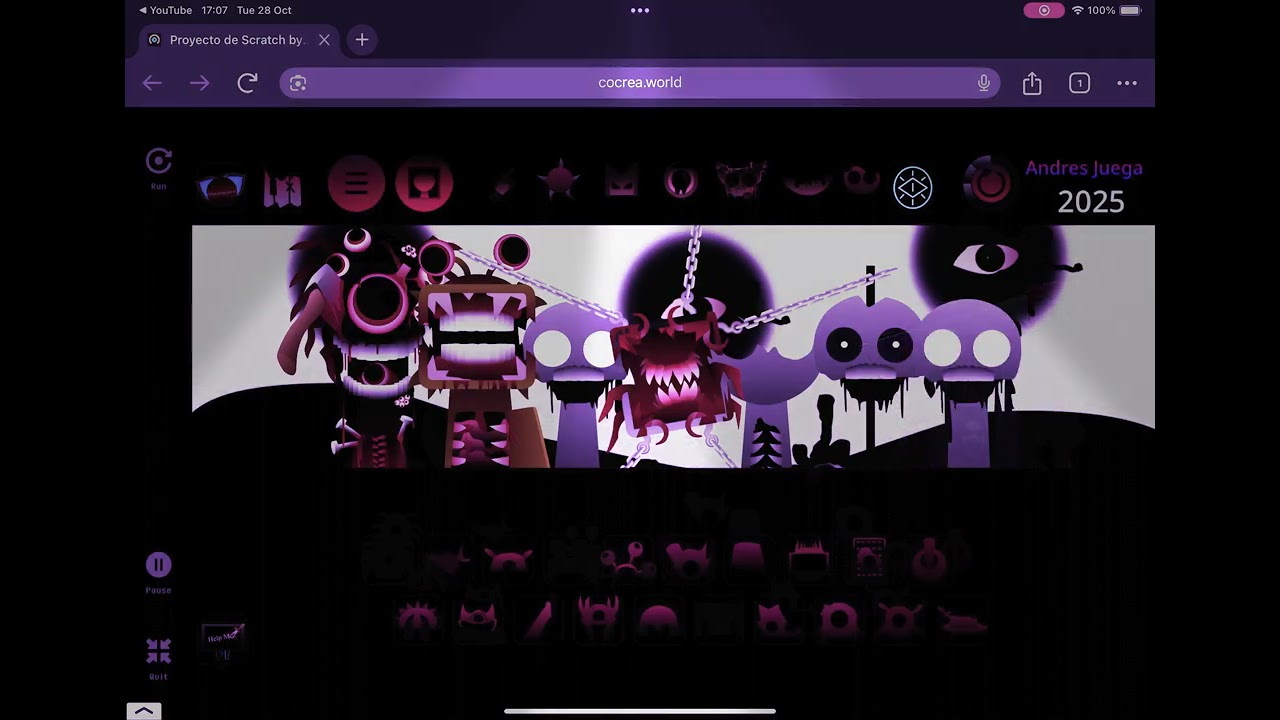Select the cat-eared one-eye icon in first bottom row
Image resolution: width=1280 pixels, height=720 pixels.
[688, 562]
